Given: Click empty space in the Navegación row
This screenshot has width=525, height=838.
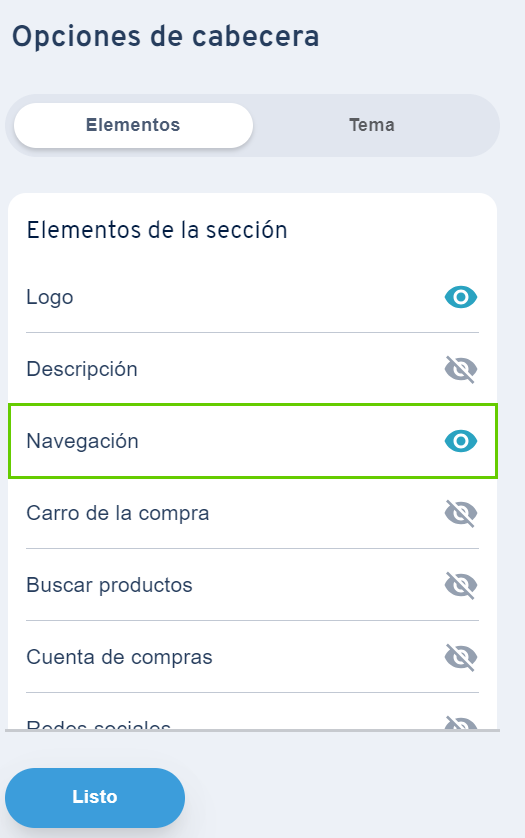Looking at the screenshot, I should 291,441.
